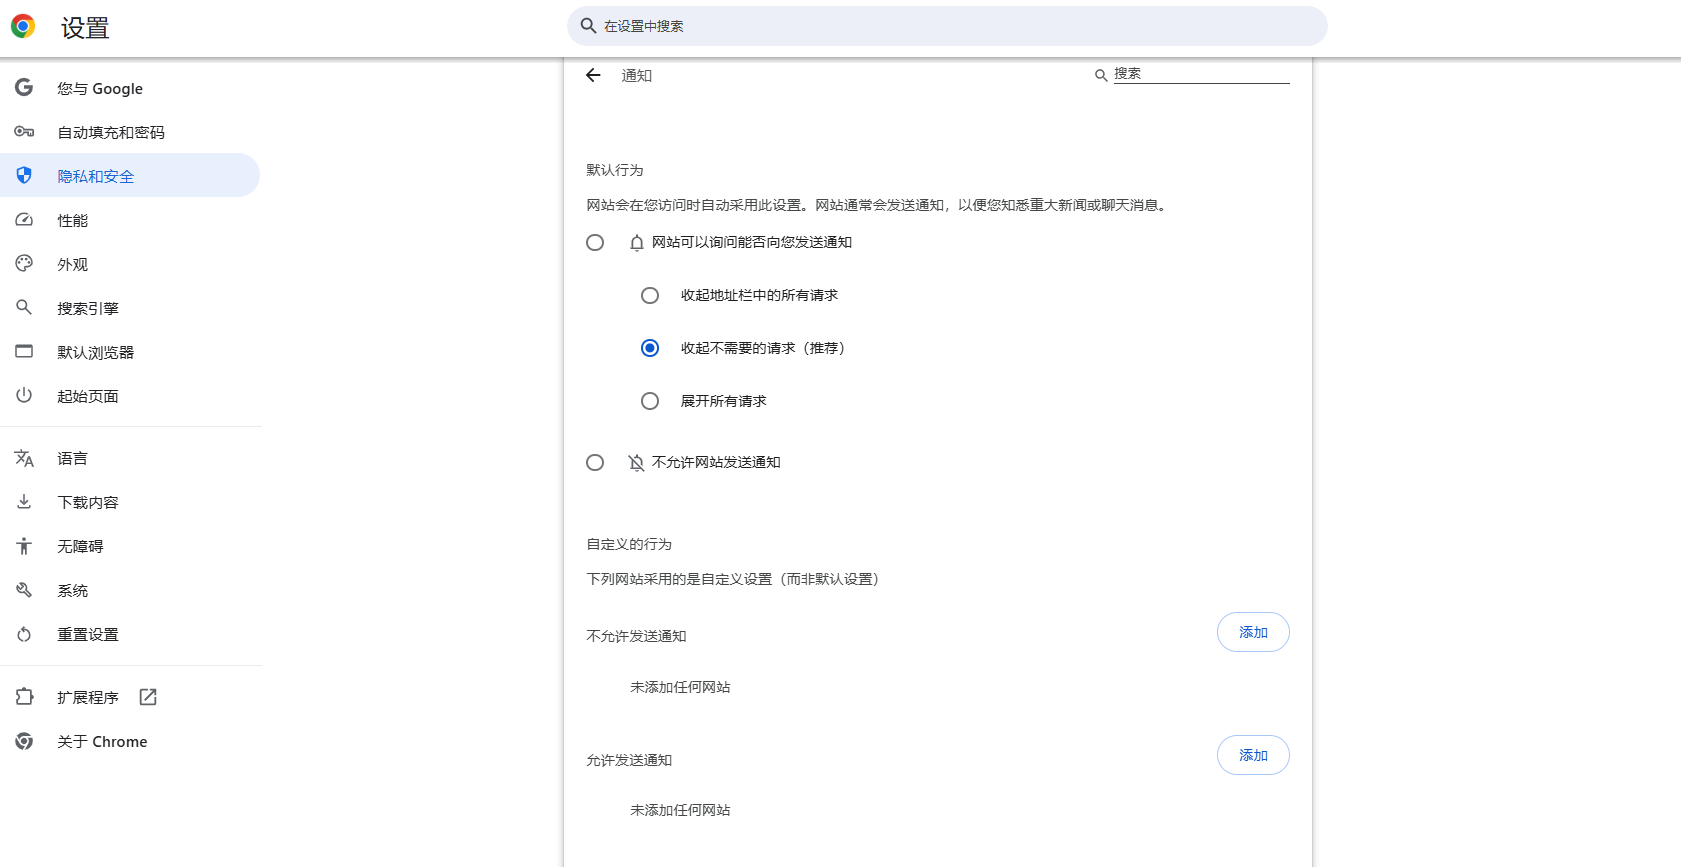Screen dimensions: 1681x867
Task: Click the accessibility icon for 无障碍
Action: 24,546
